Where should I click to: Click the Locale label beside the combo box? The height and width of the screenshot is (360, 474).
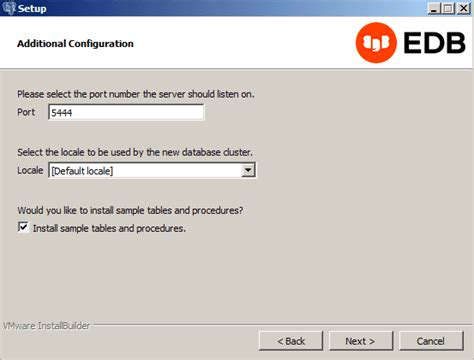[30, 170]
